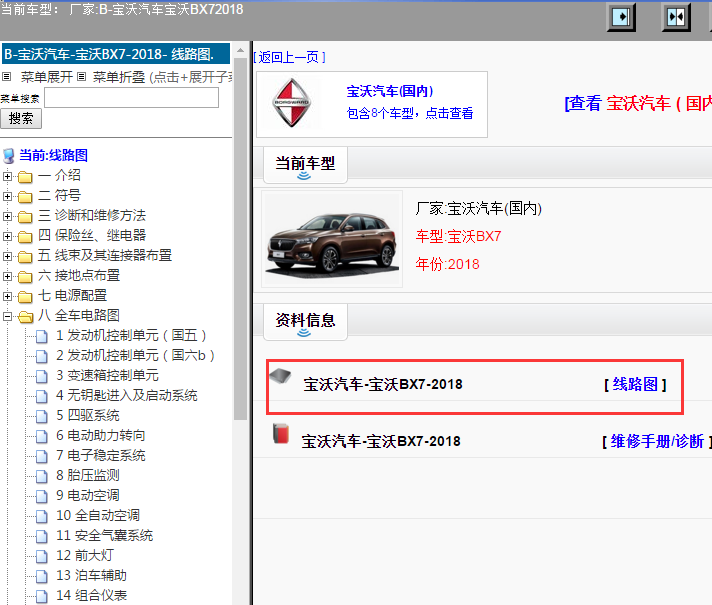The width and height of the screenshot is (712, 605).
Task: Click the folder icon of 一 介绍
Action: click(25, 176)
